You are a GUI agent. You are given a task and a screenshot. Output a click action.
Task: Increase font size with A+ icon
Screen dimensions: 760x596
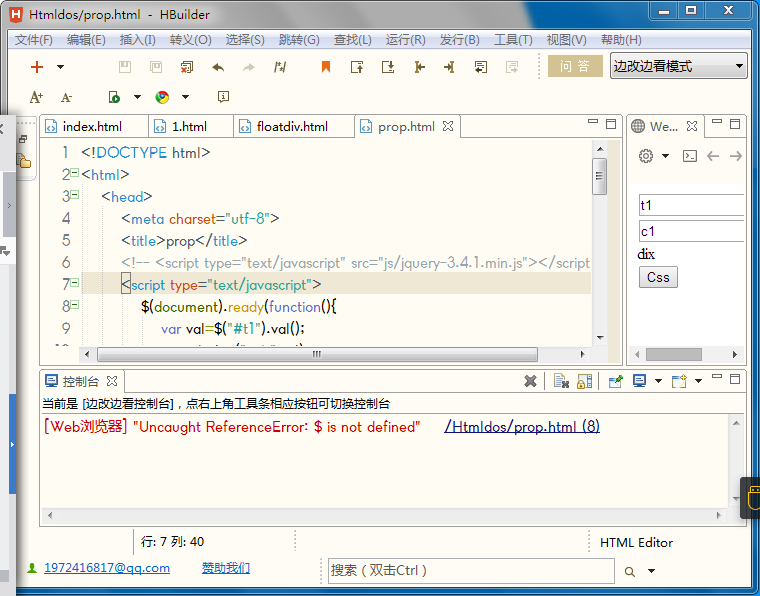36,97
